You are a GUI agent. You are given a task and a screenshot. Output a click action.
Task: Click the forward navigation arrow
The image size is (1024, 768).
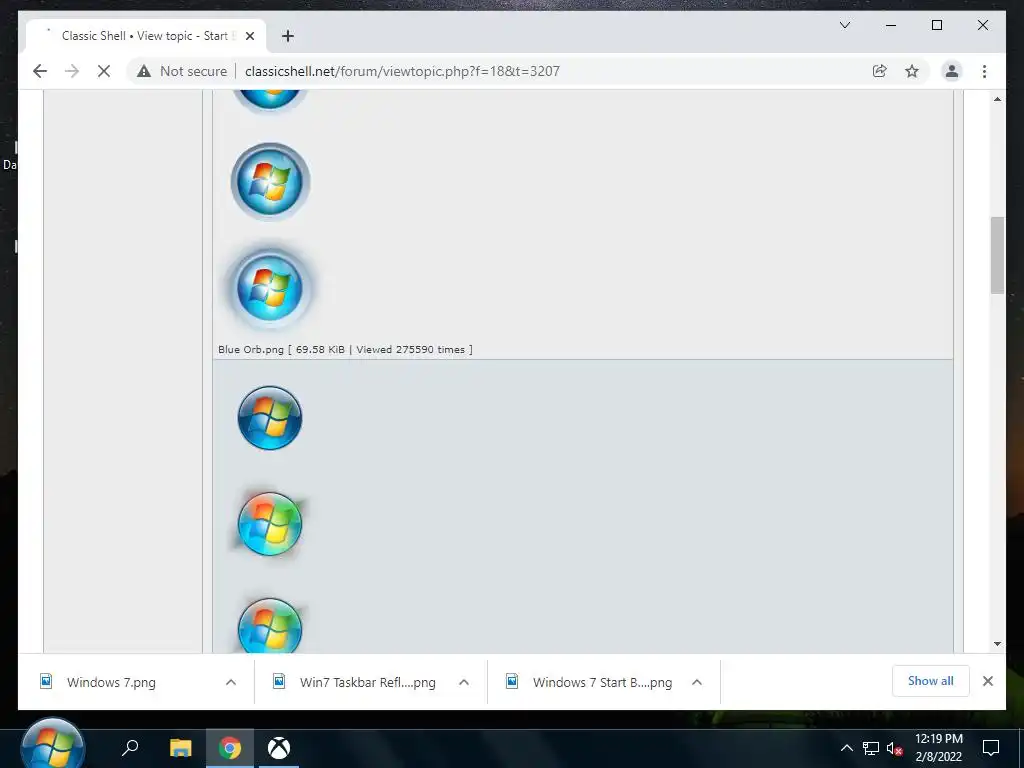pyautogui.click(x=72, y=71)
